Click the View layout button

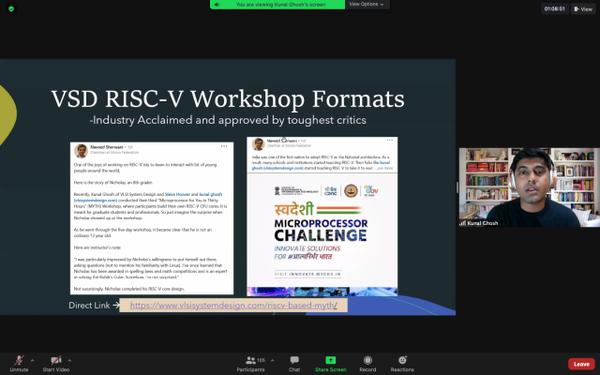583,9
